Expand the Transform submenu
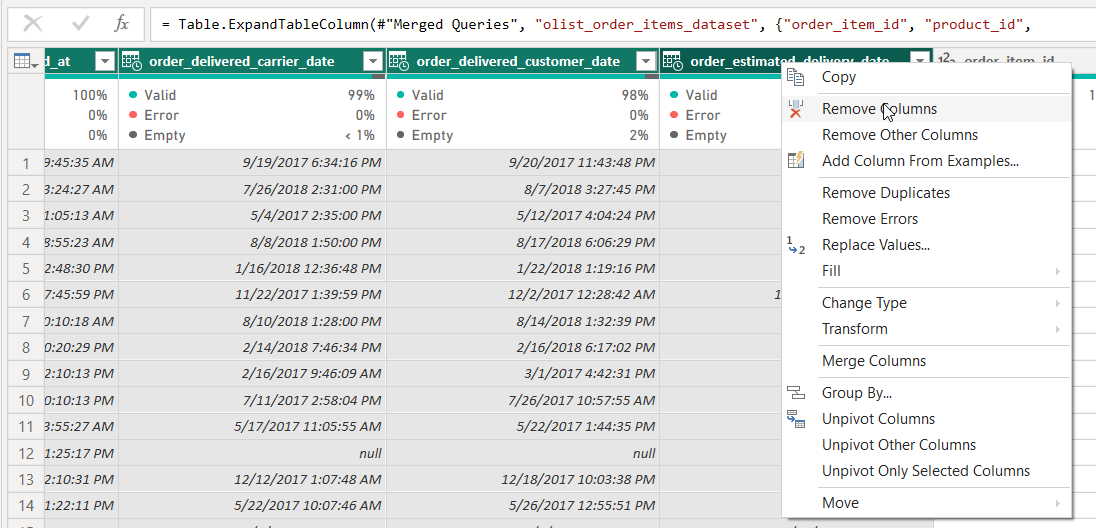The width and height of the screenshot is (1096, 528). [926, 329]
